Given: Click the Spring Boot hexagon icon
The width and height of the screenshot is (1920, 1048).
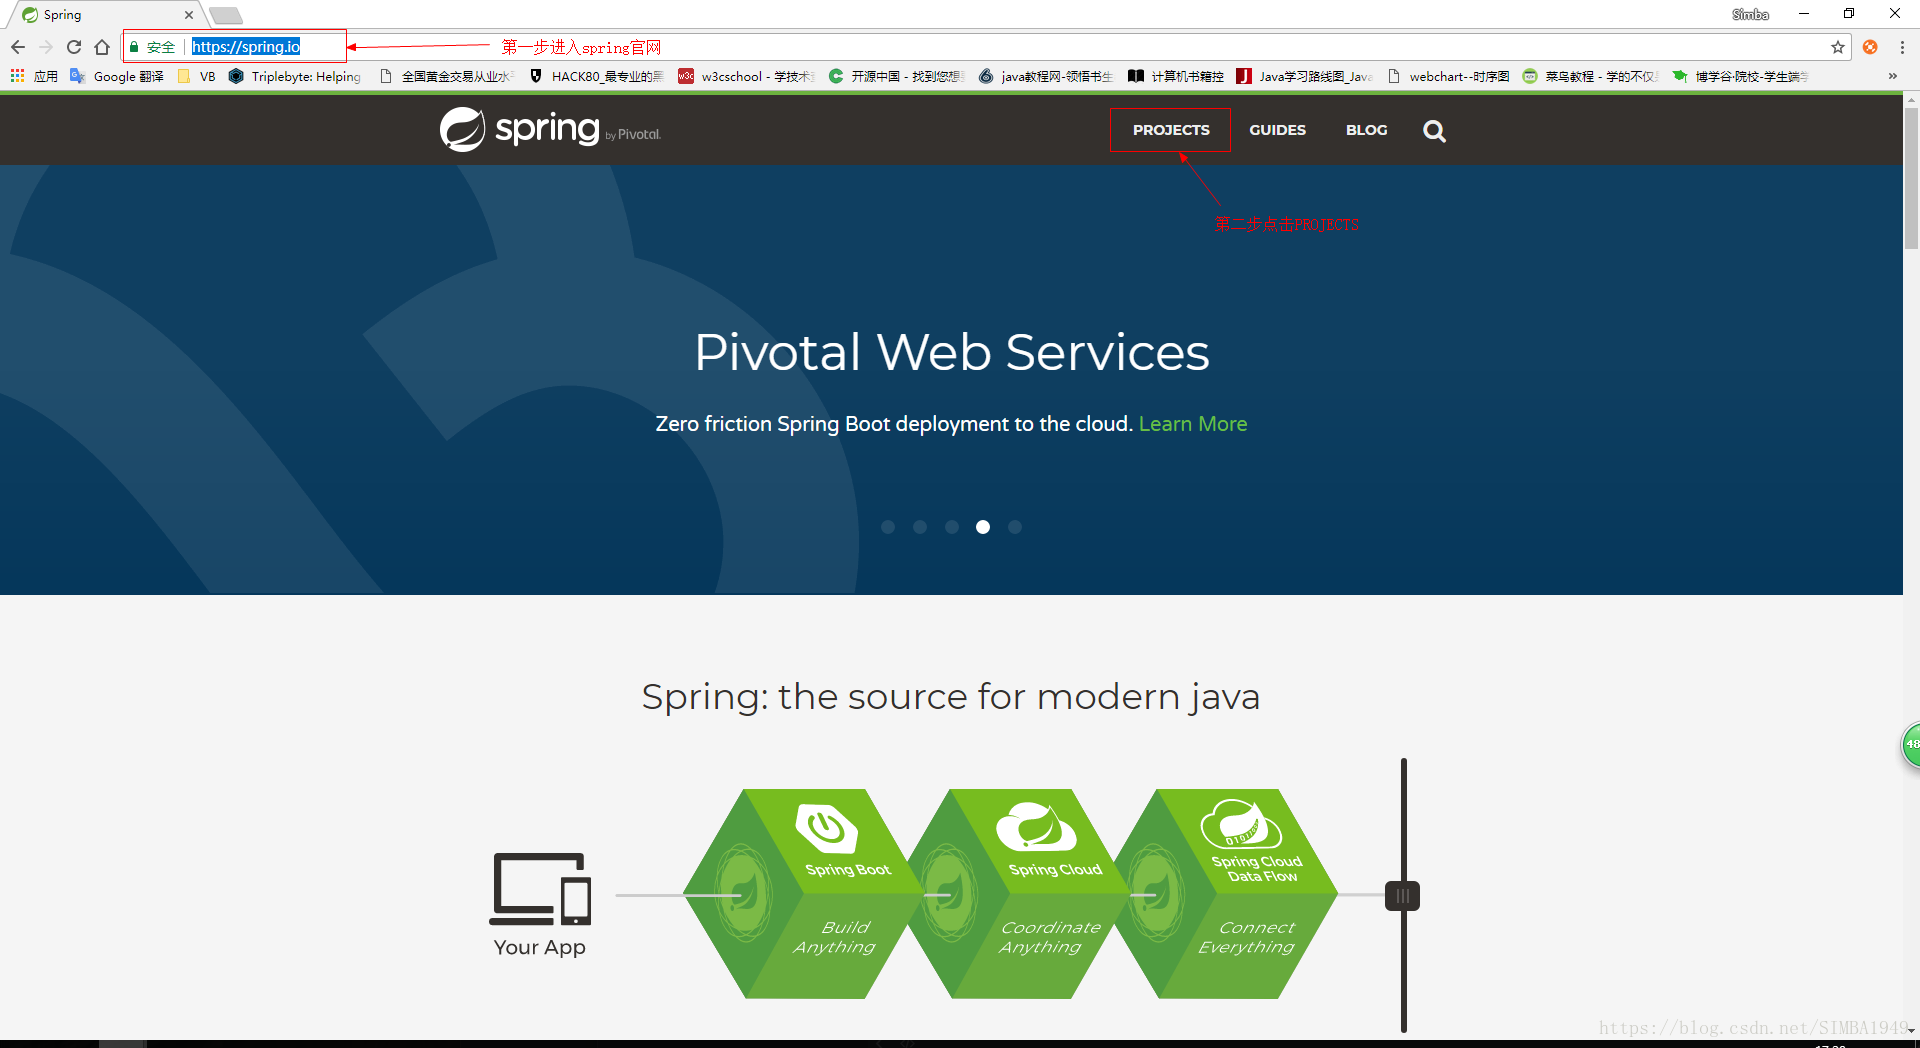Looking at the screenshot, I should pyautogui.click(x=828, y=827).
